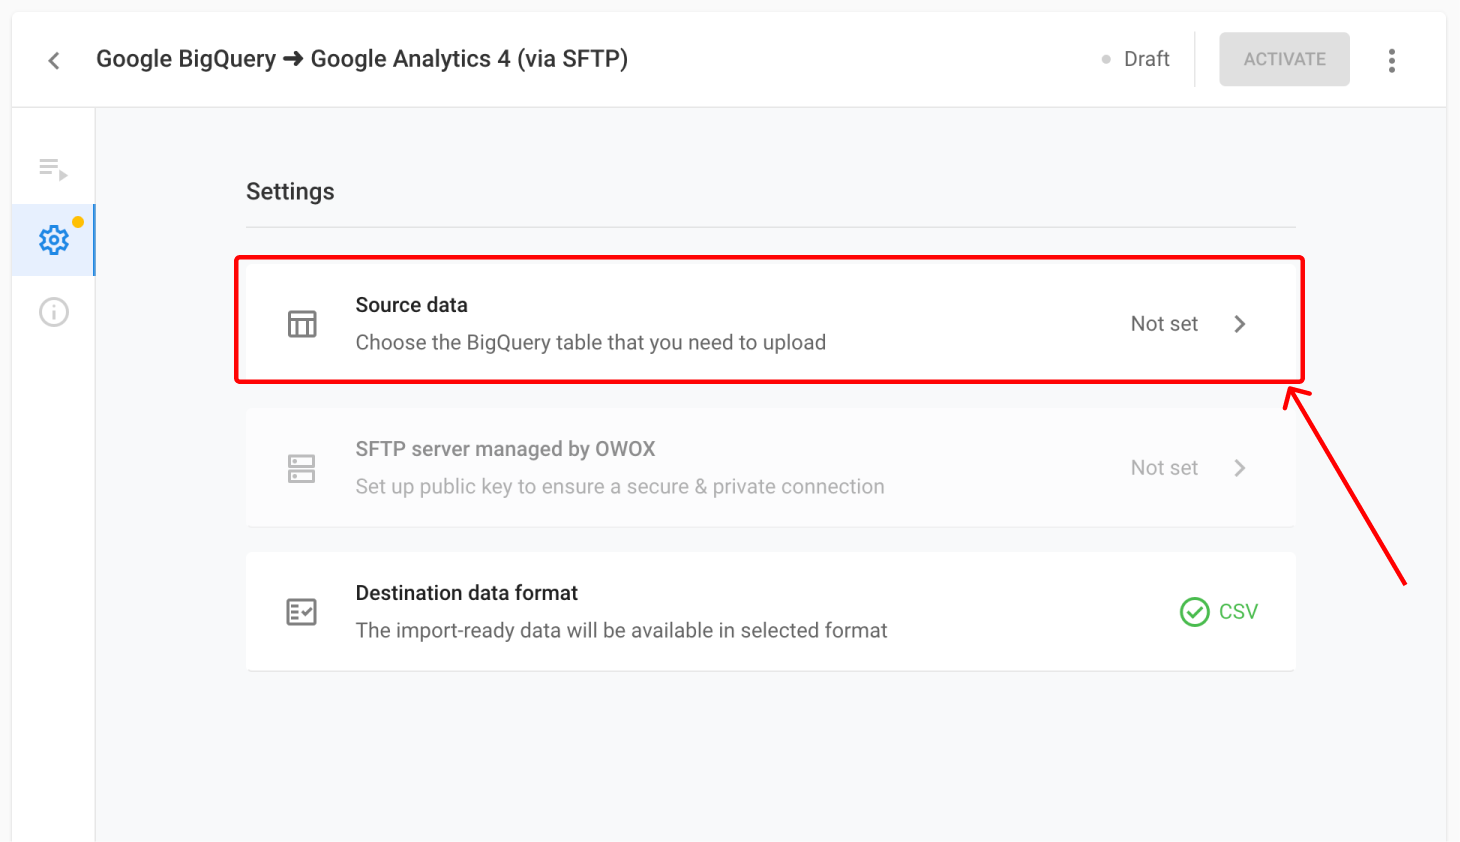Open the SFTP server managed by OWOX row
Screen dimensions: 1460x842
[770, 467]
